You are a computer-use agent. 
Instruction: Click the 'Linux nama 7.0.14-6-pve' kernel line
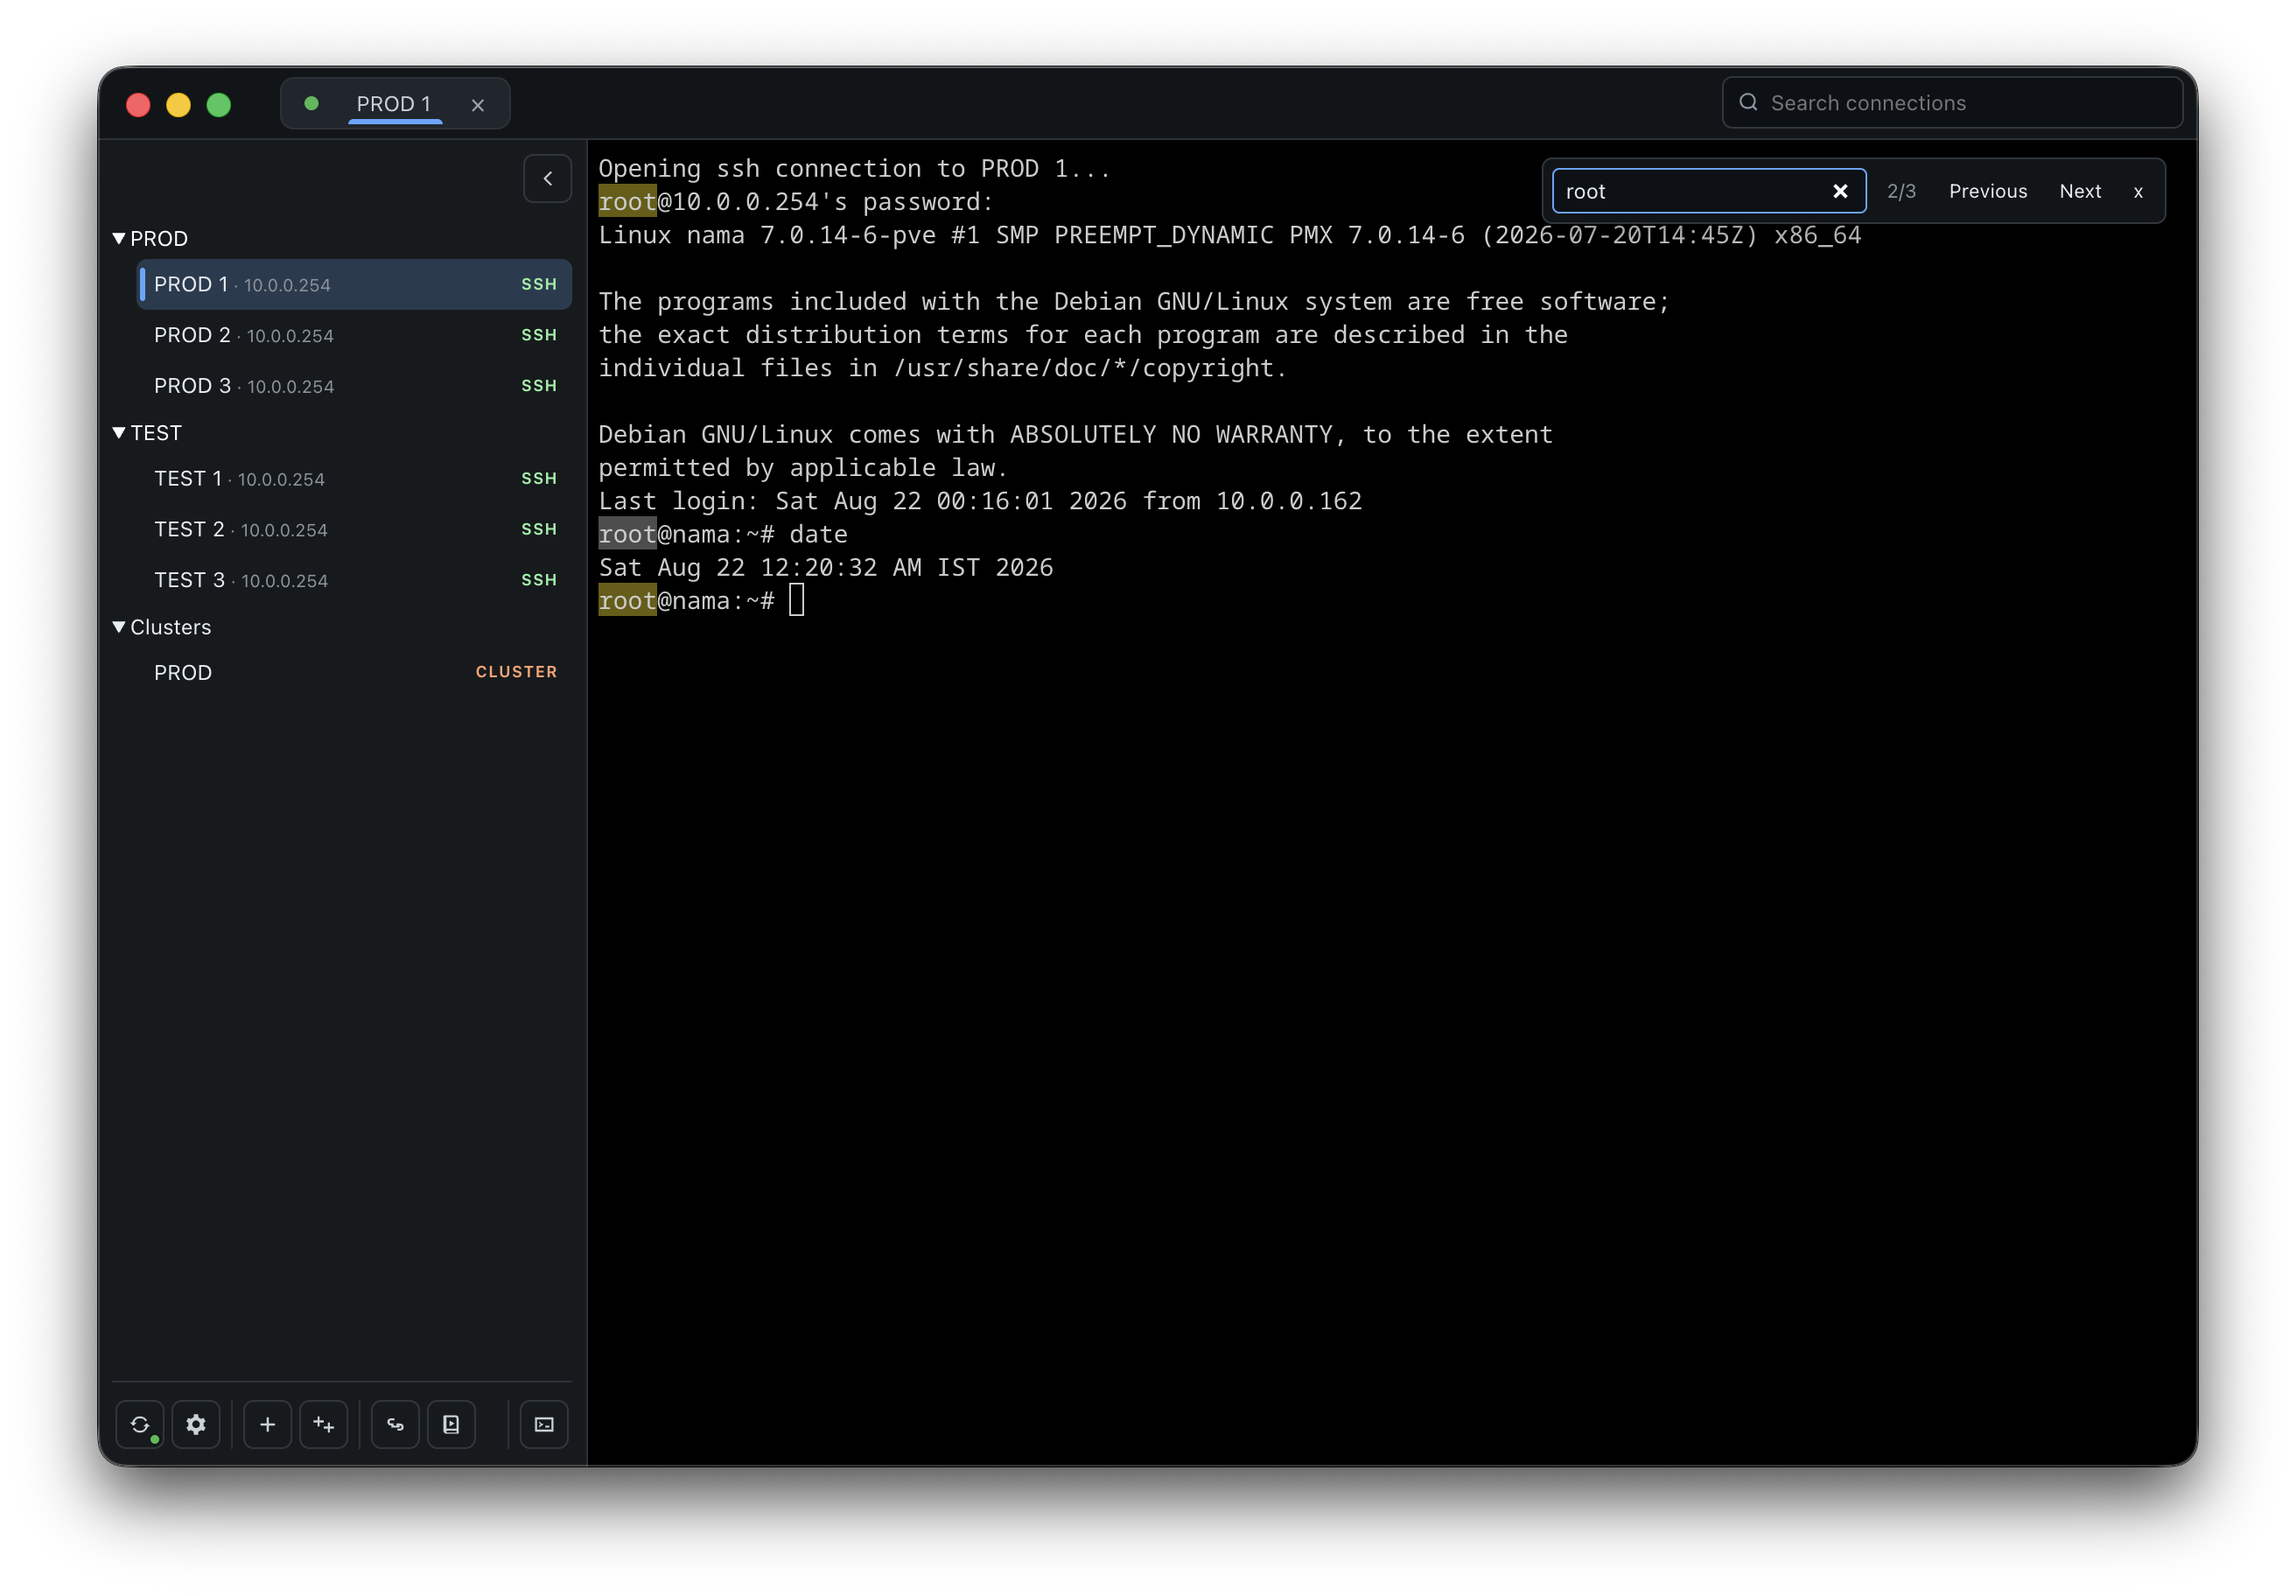(1230, 235)
